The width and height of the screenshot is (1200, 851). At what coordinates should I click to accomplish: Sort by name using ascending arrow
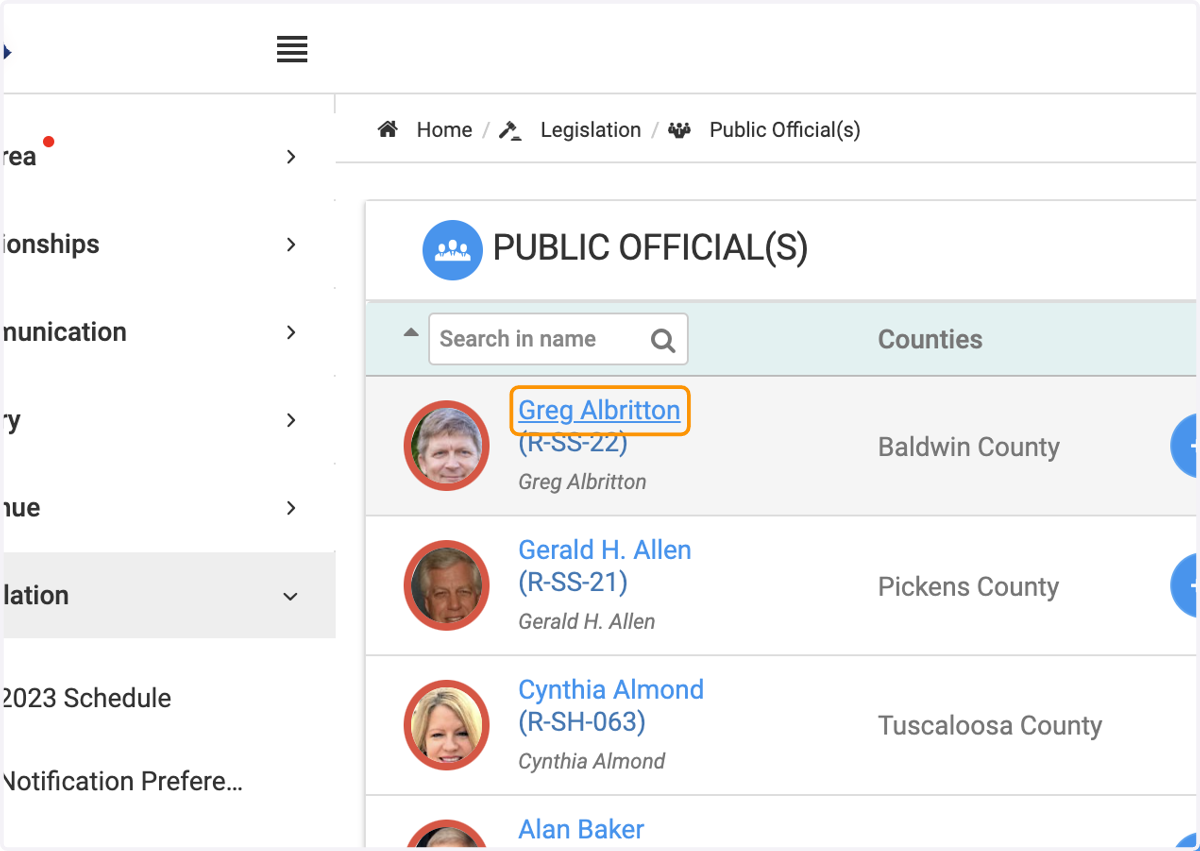pos(410,332)
